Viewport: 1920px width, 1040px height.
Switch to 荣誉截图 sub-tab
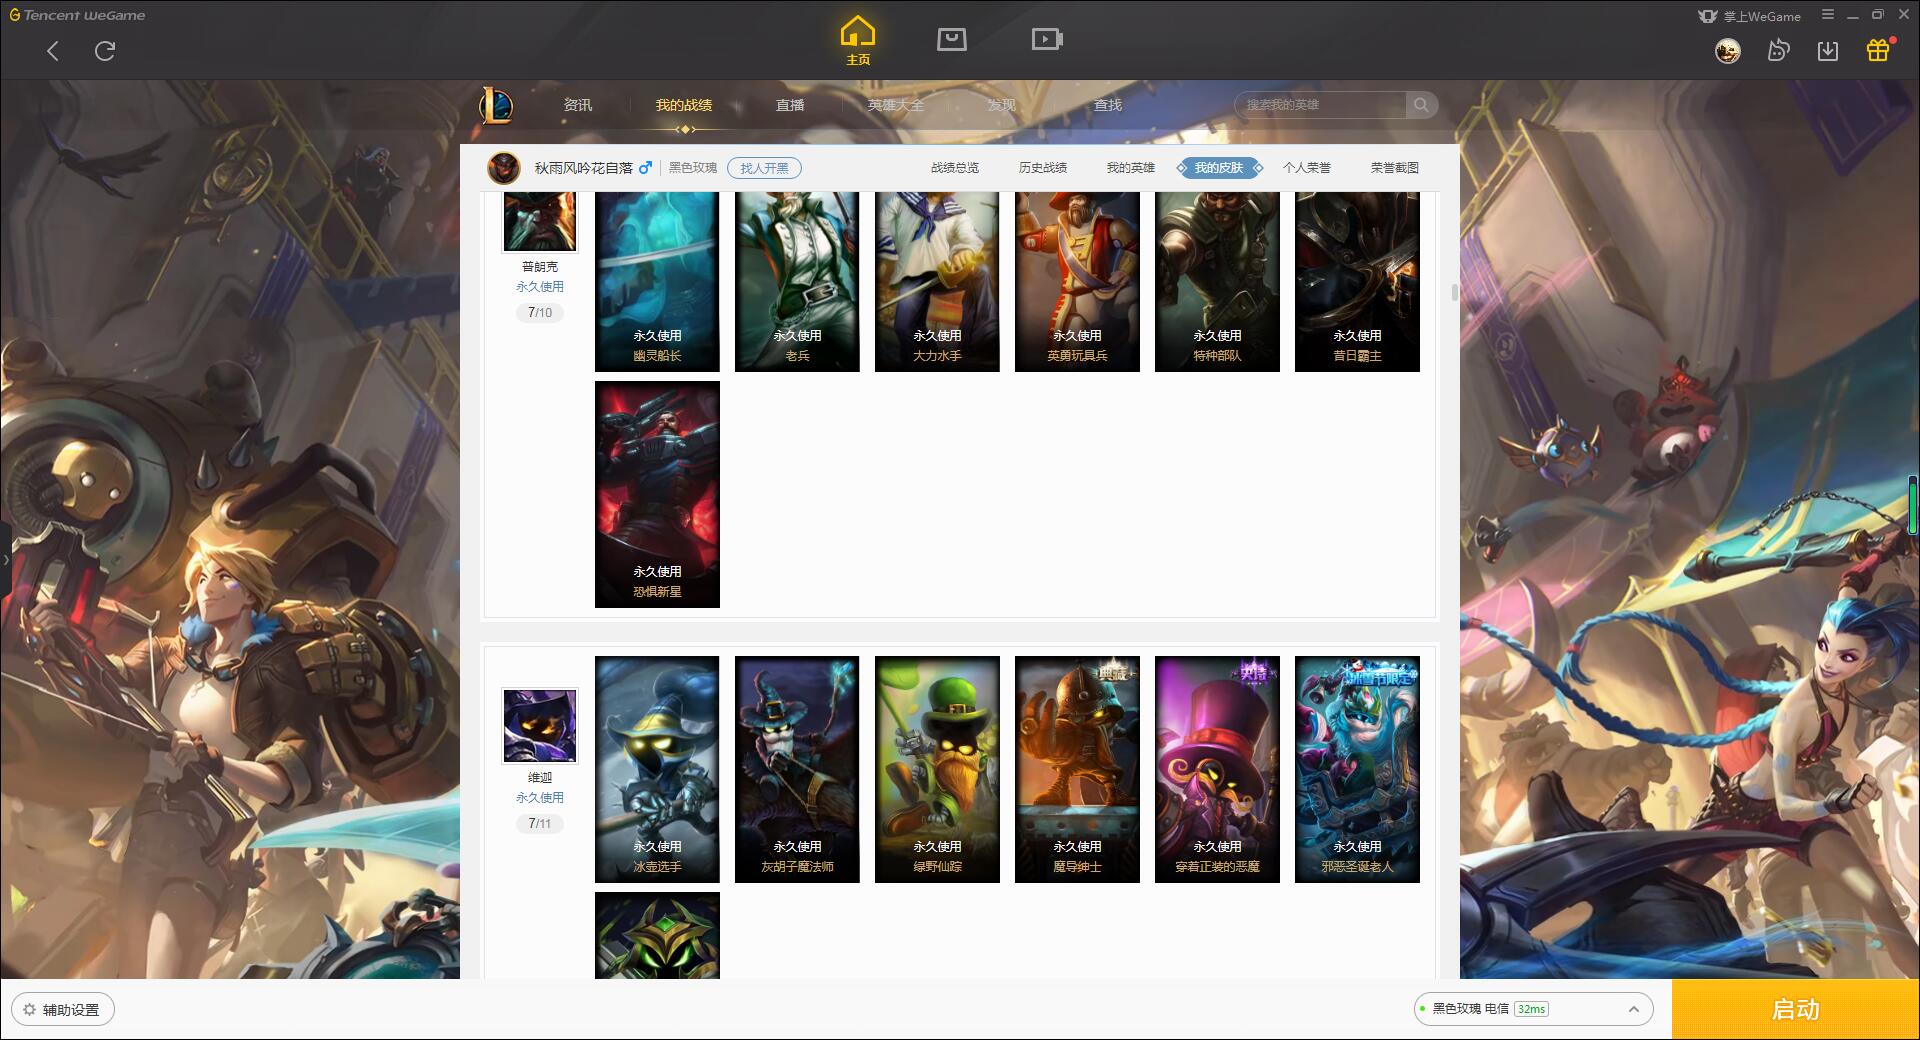1395,168
